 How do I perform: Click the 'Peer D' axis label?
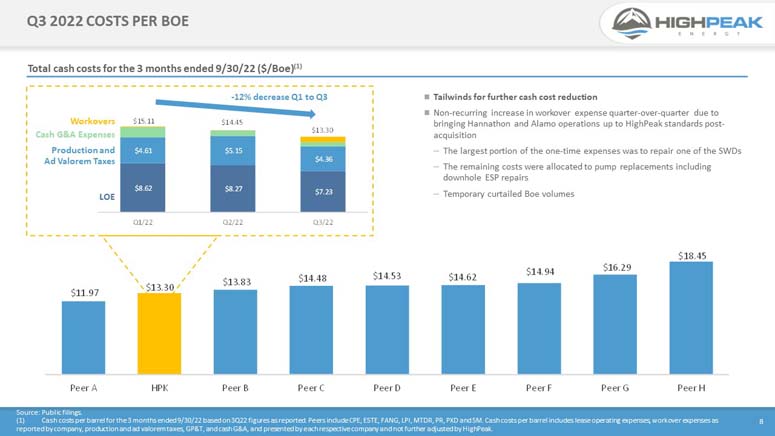[387, 388]
